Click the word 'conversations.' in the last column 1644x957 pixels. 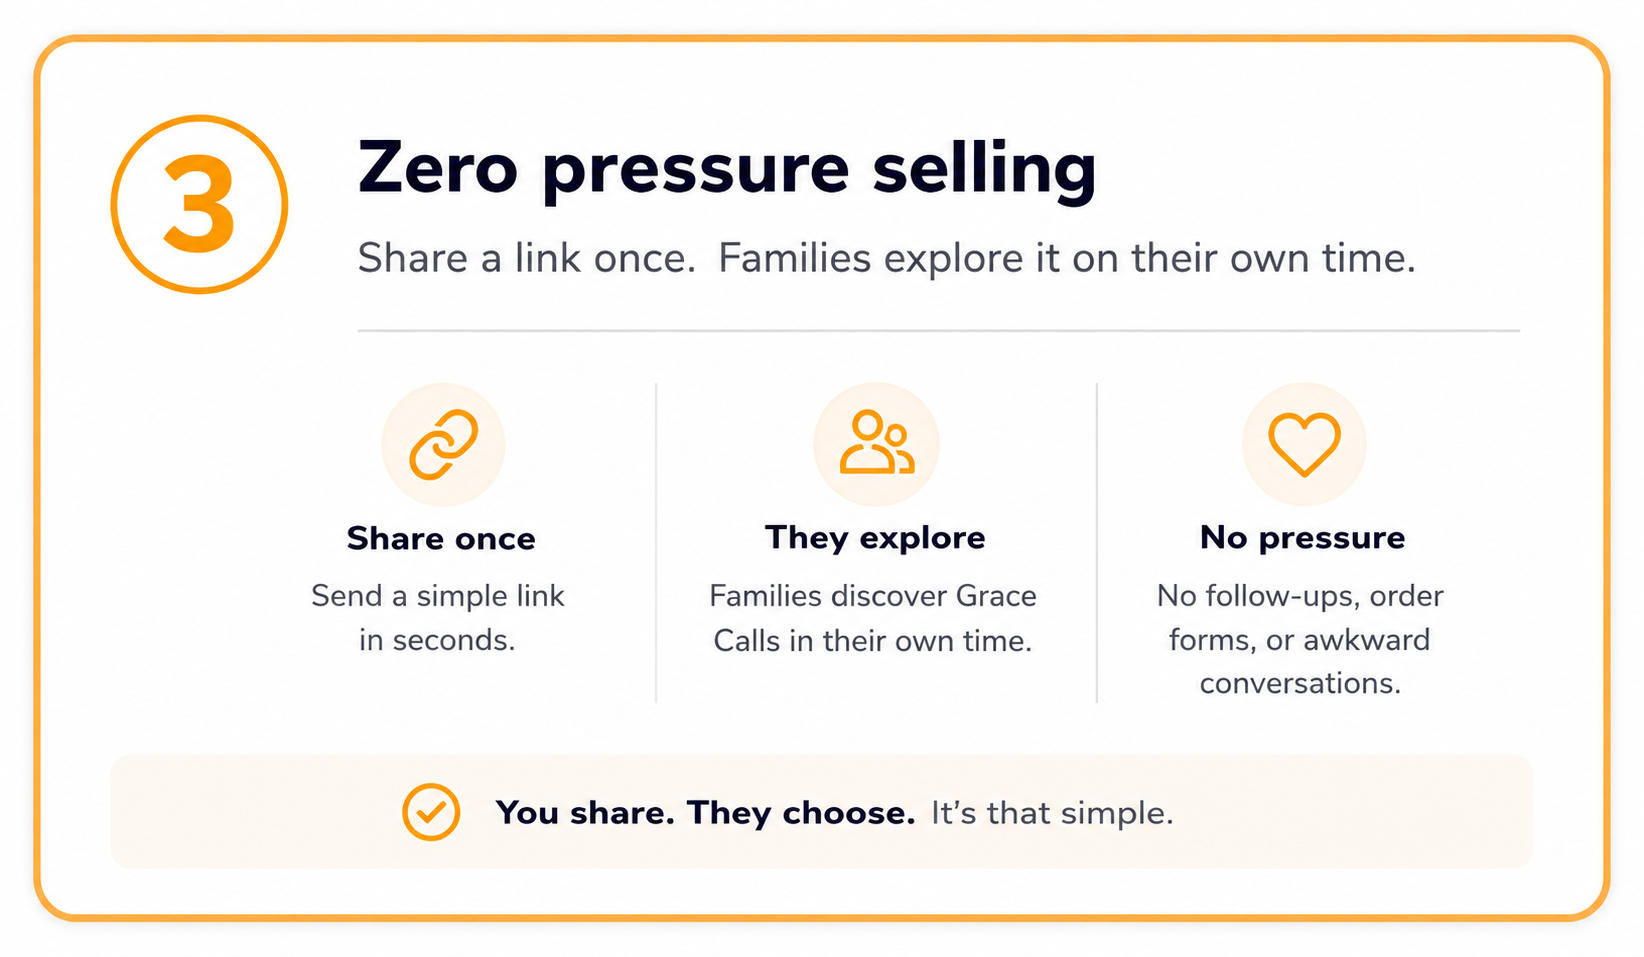[1300, 684]
